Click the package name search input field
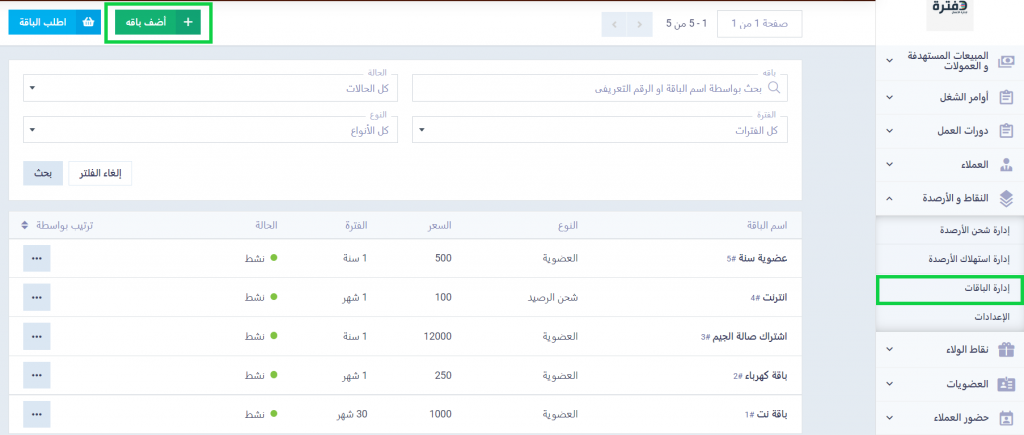This screenshot has height=435, width=1024. click(600, 89)
